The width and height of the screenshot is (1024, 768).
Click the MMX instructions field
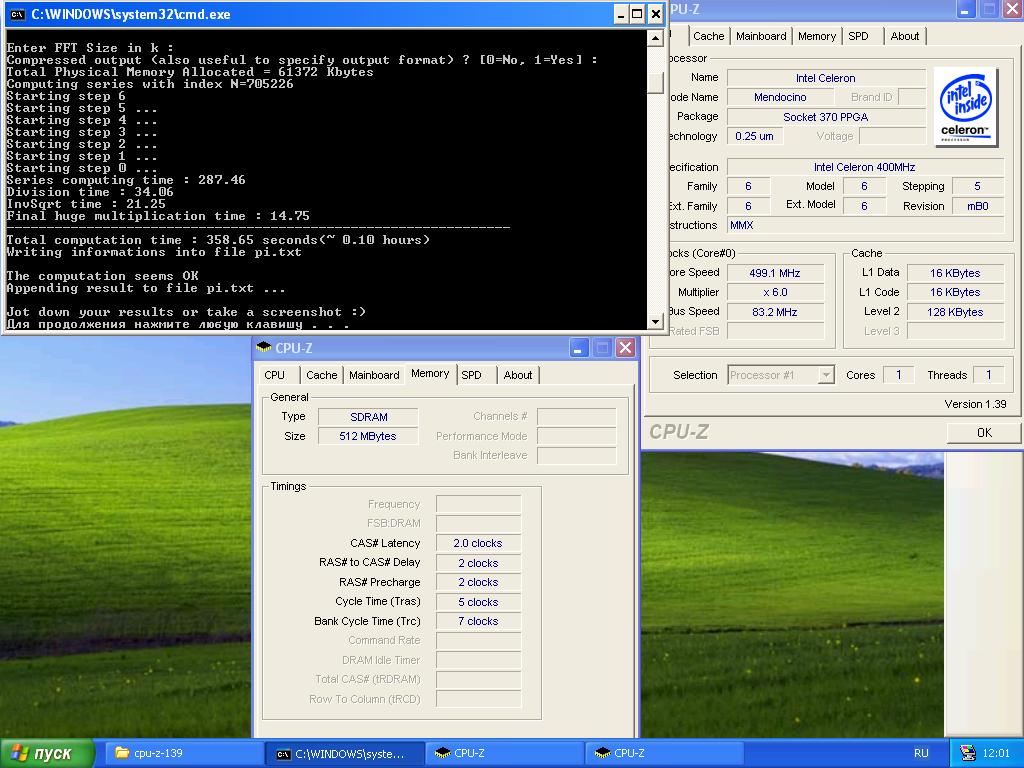tap(865, 225)
